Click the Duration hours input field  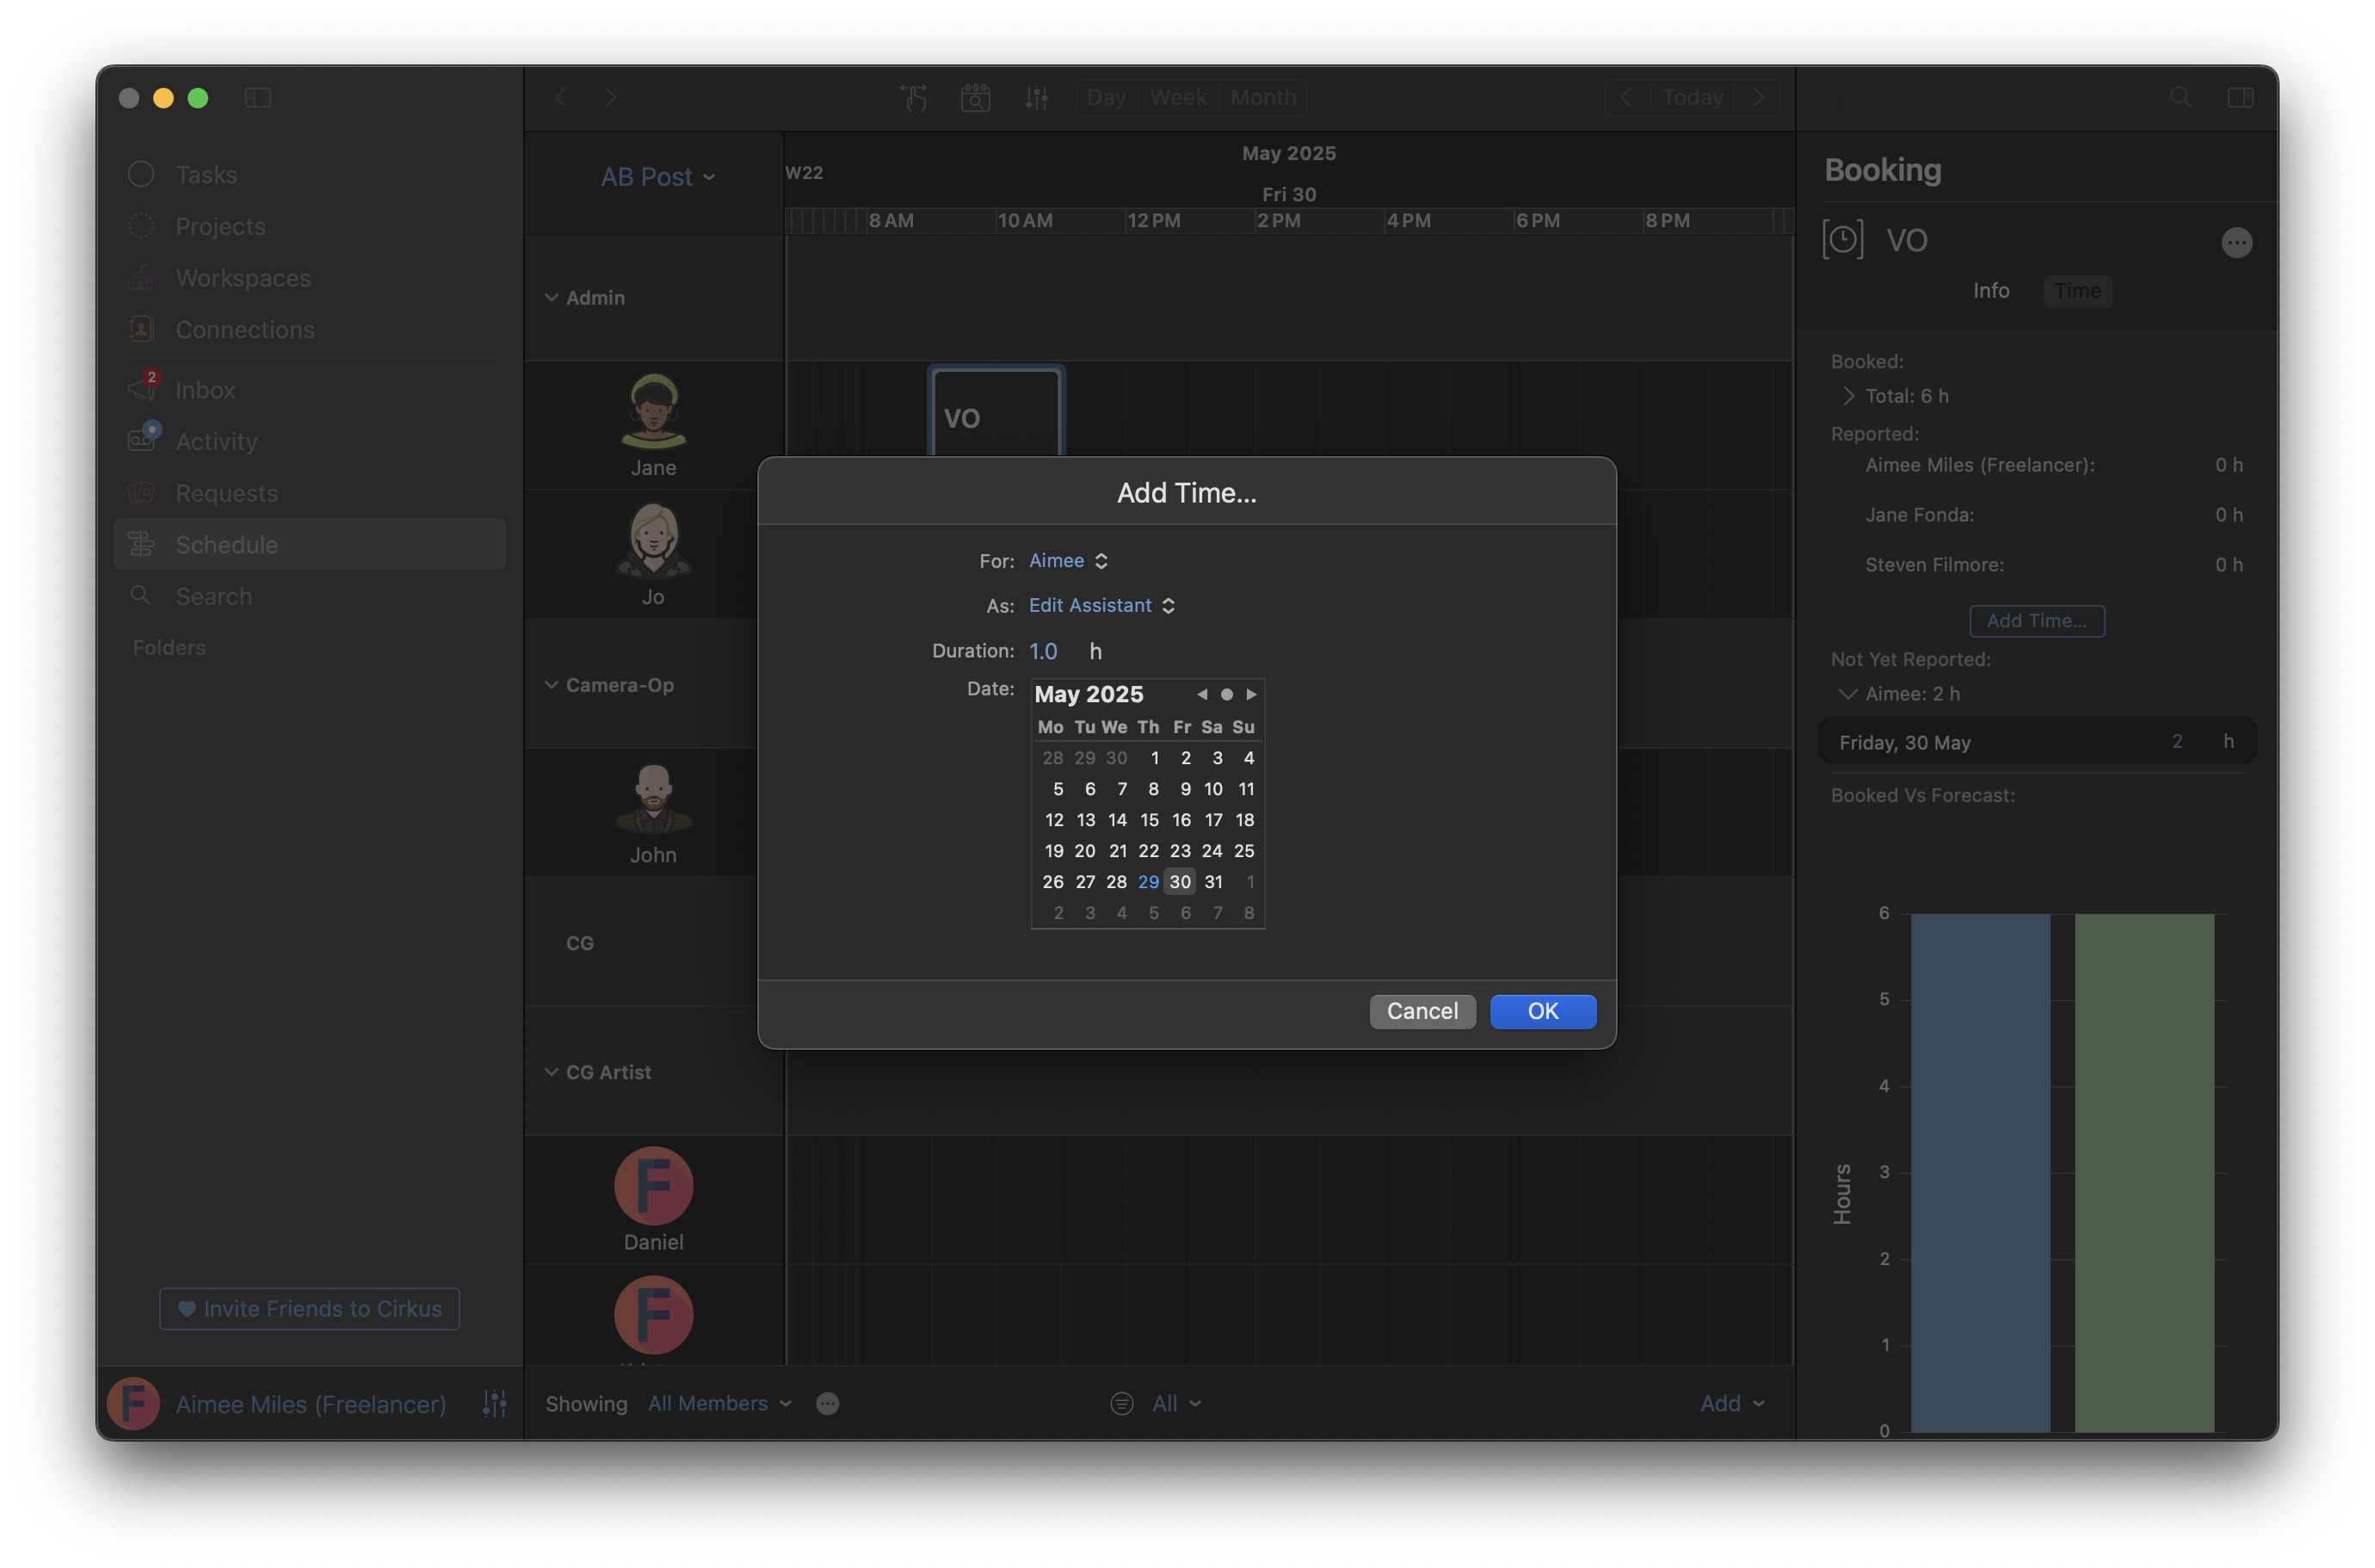1044,652
